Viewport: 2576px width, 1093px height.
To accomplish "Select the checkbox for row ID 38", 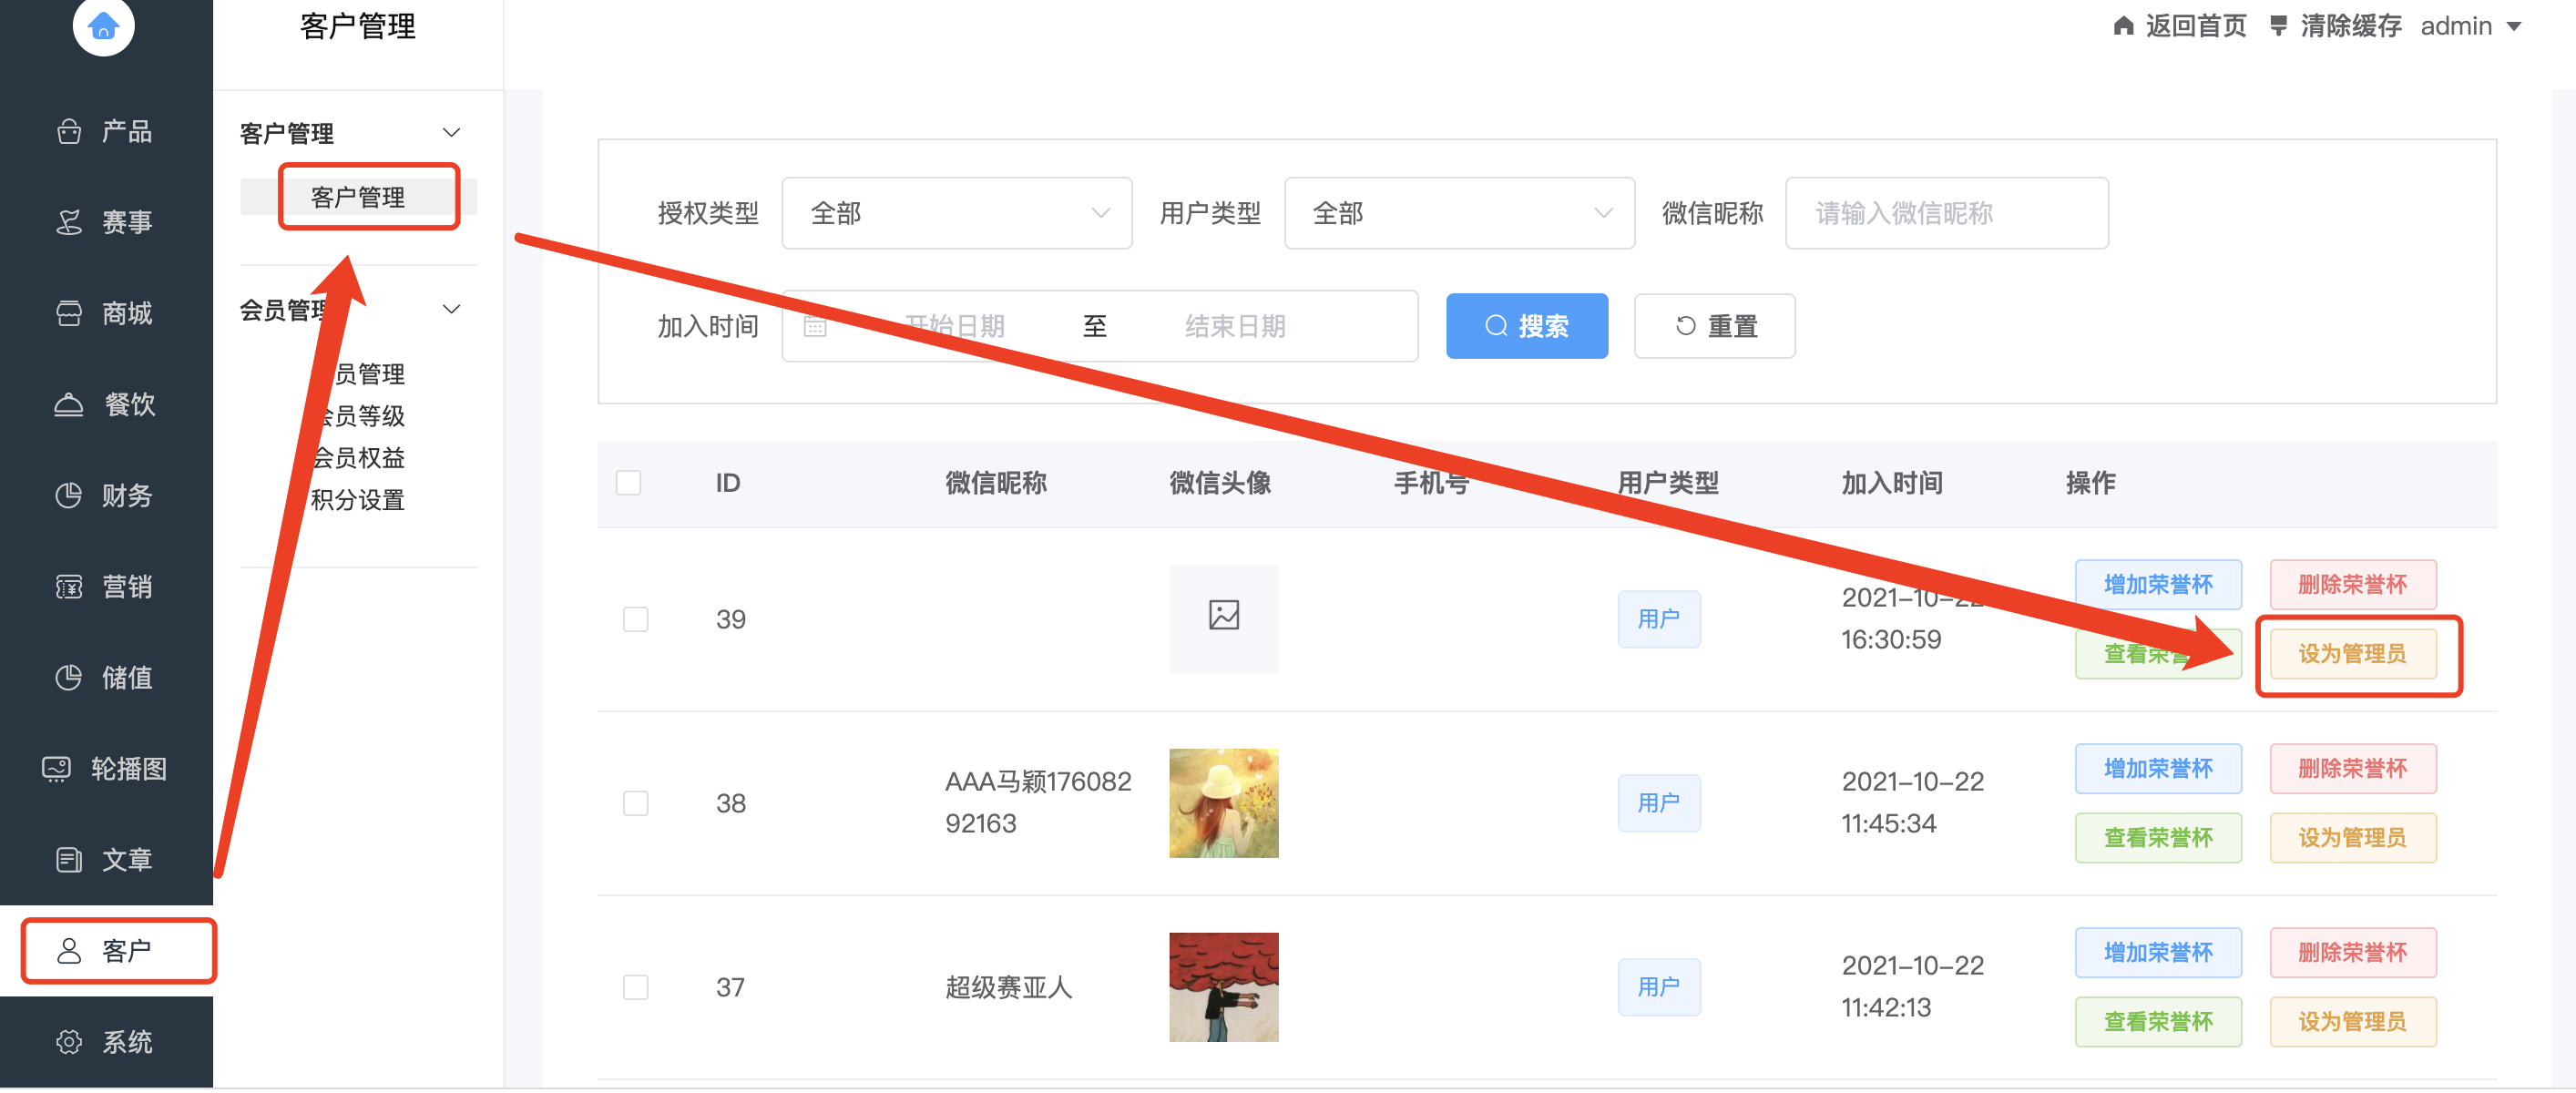I will pyautogui.click(x=636, y=803).
